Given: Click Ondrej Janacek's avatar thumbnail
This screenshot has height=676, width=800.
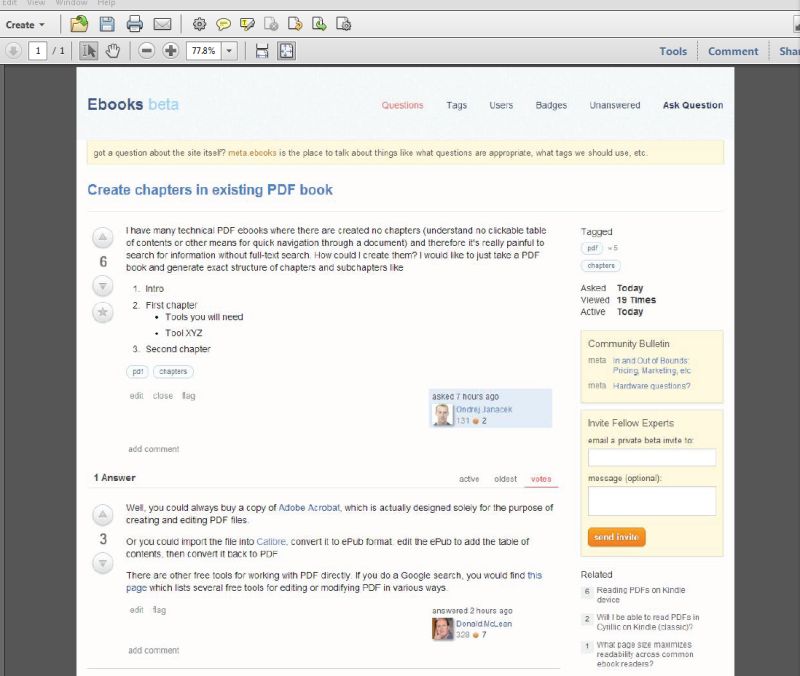Looking at the screenshot, I should (x=442, y=415).
